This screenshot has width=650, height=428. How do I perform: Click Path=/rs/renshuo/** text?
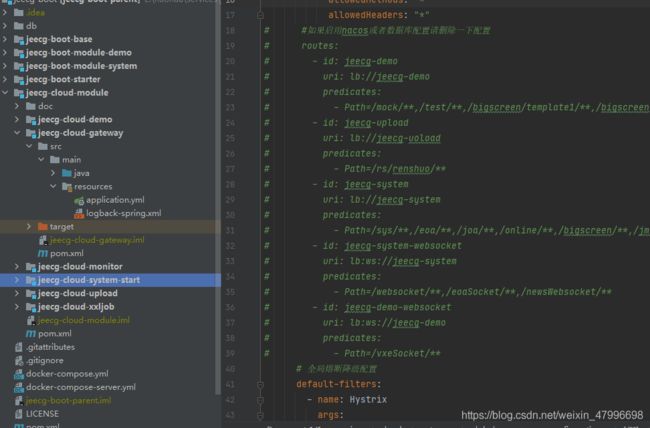pyautogui.click(x=395, y=169)
